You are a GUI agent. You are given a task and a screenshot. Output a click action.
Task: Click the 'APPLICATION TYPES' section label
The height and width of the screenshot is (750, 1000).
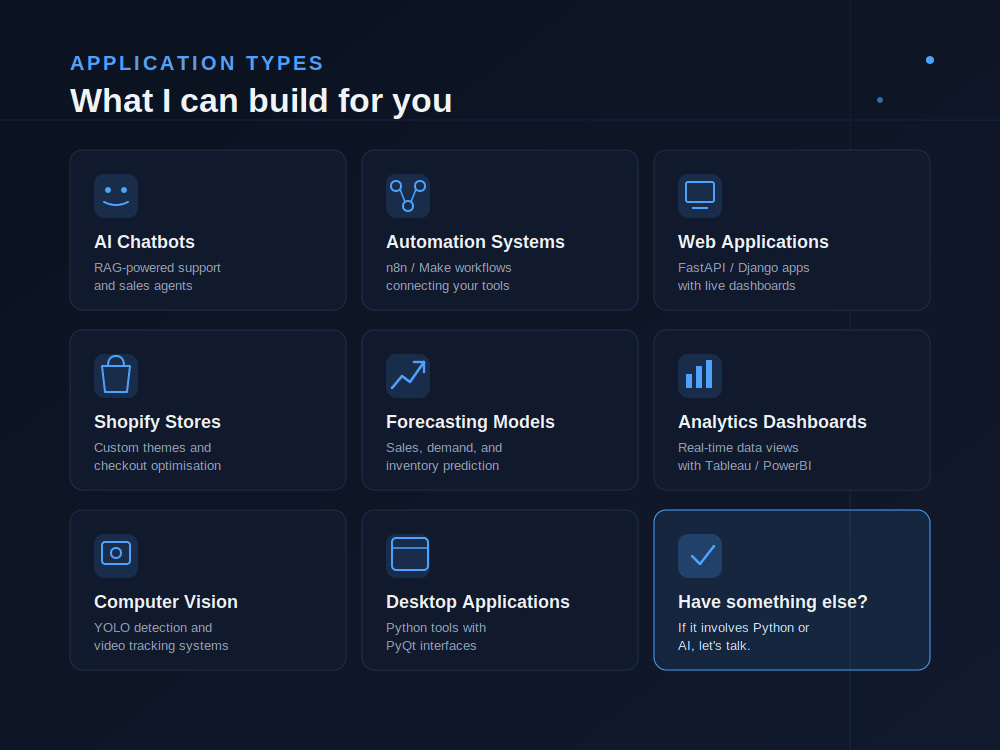click(197, 63)
